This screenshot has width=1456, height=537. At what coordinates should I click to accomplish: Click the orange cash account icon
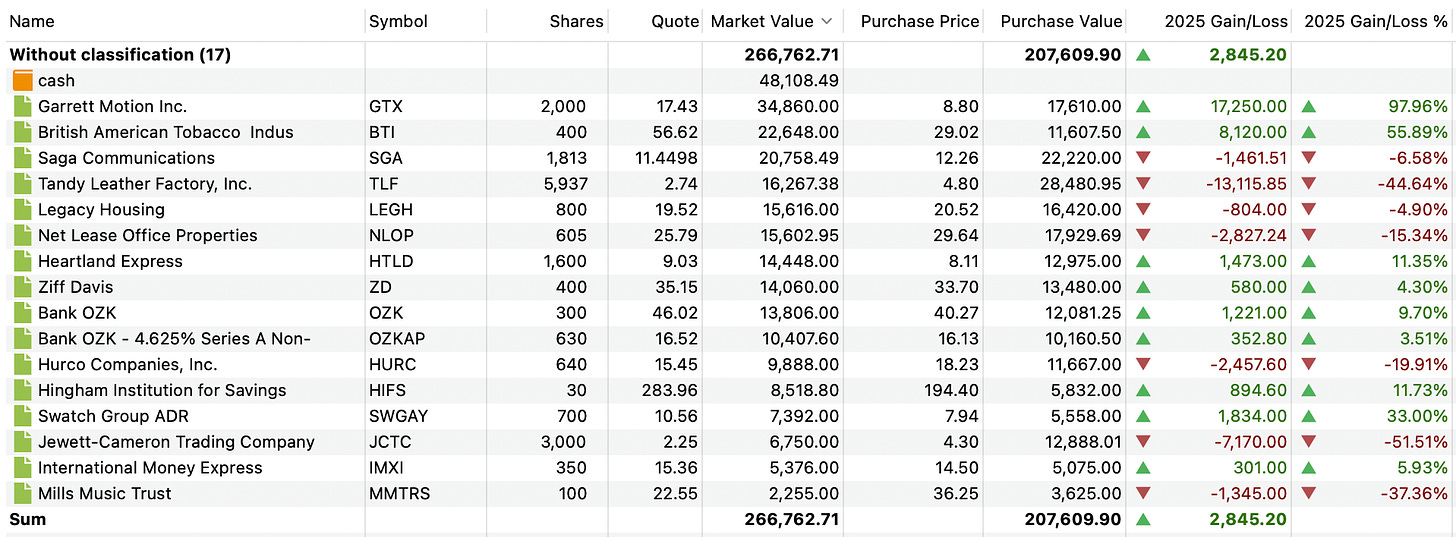(23, 81)
